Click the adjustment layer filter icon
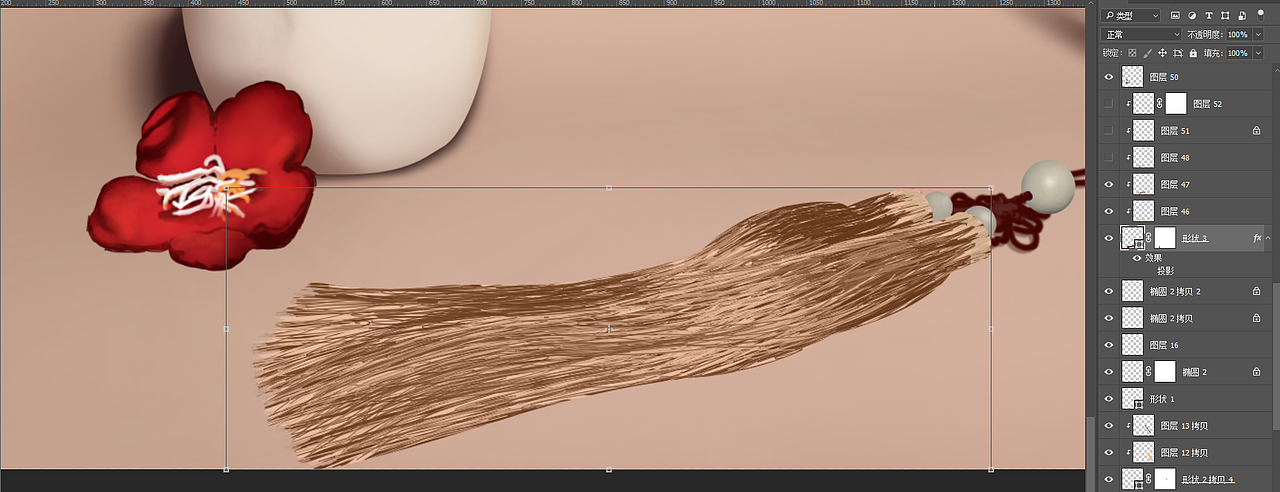1280x492 pixels. (1192, 16)
